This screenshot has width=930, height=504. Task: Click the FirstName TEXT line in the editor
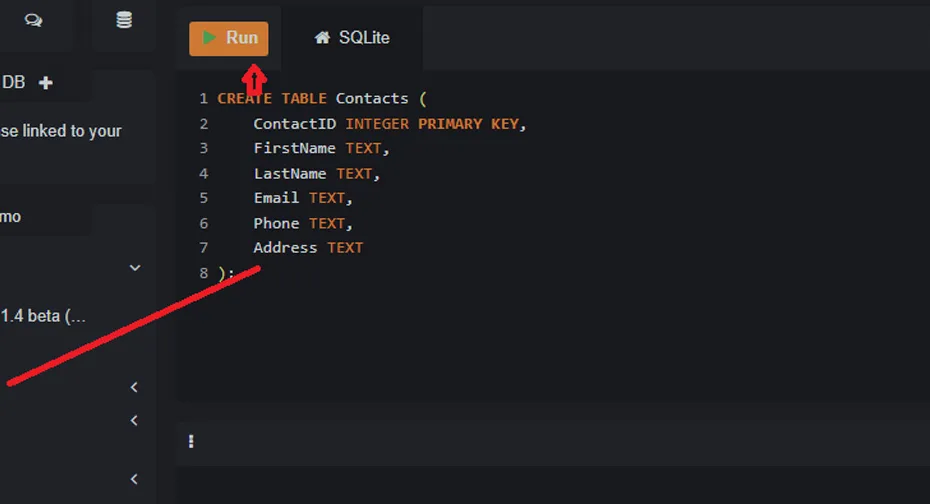point(320,149)
